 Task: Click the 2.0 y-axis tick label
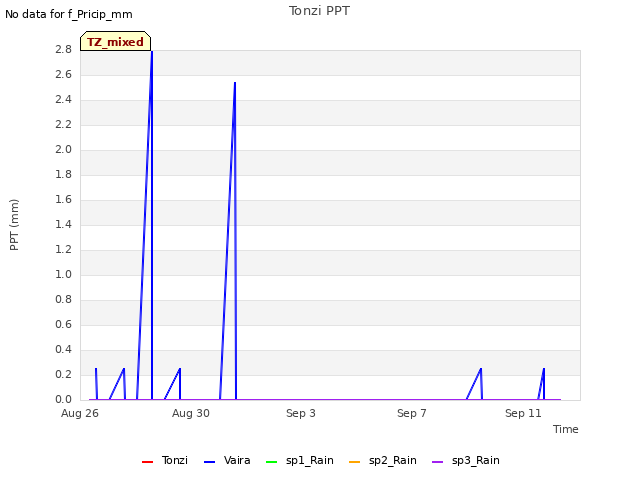[63, 150]
